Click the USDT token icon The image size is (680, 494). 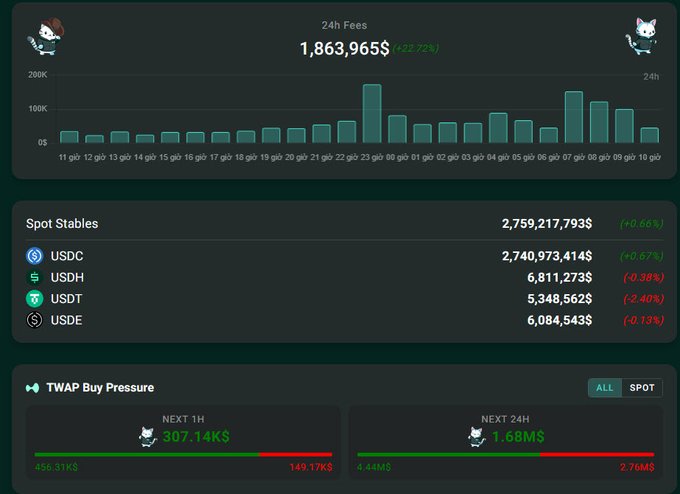tap(34, 298)
